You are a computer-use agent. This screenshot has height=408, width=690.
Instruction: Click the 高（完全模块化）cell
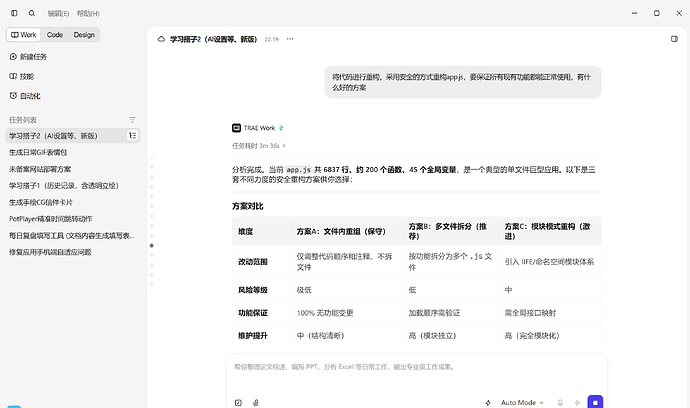[550, 336]
